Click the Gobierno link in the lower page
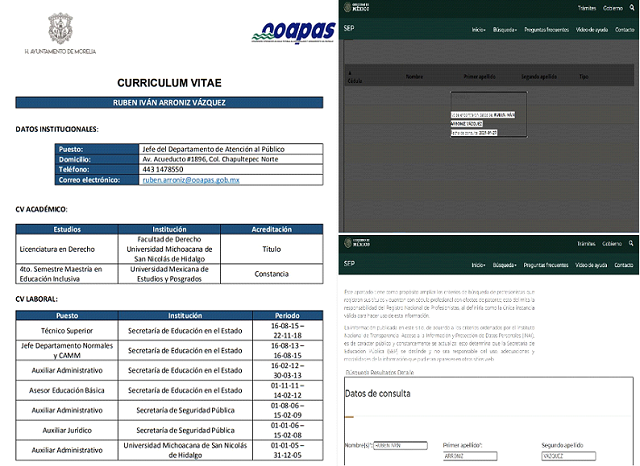Screen dimensions: 640x466 point(611,242)
